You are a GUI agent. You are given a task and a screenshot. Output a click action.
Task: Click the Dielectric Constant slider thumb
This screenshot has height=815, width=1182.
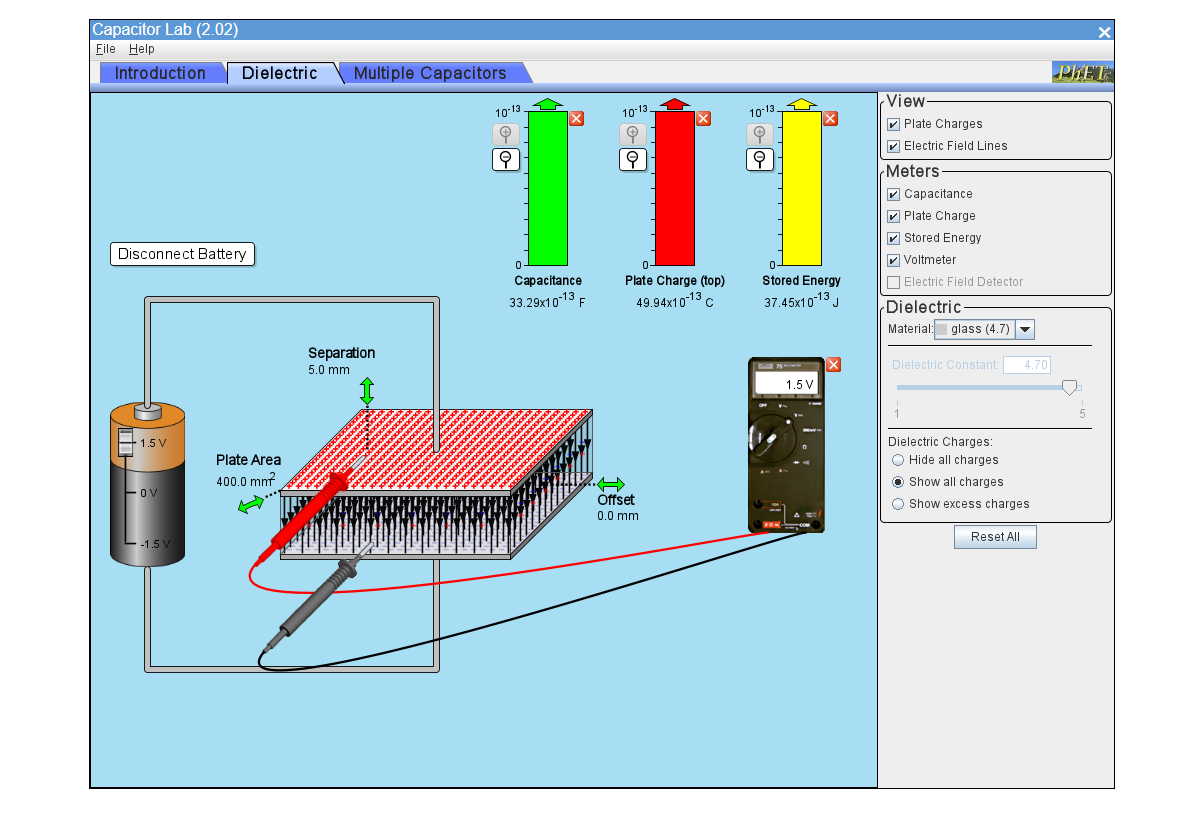(x=1069, y=388)
